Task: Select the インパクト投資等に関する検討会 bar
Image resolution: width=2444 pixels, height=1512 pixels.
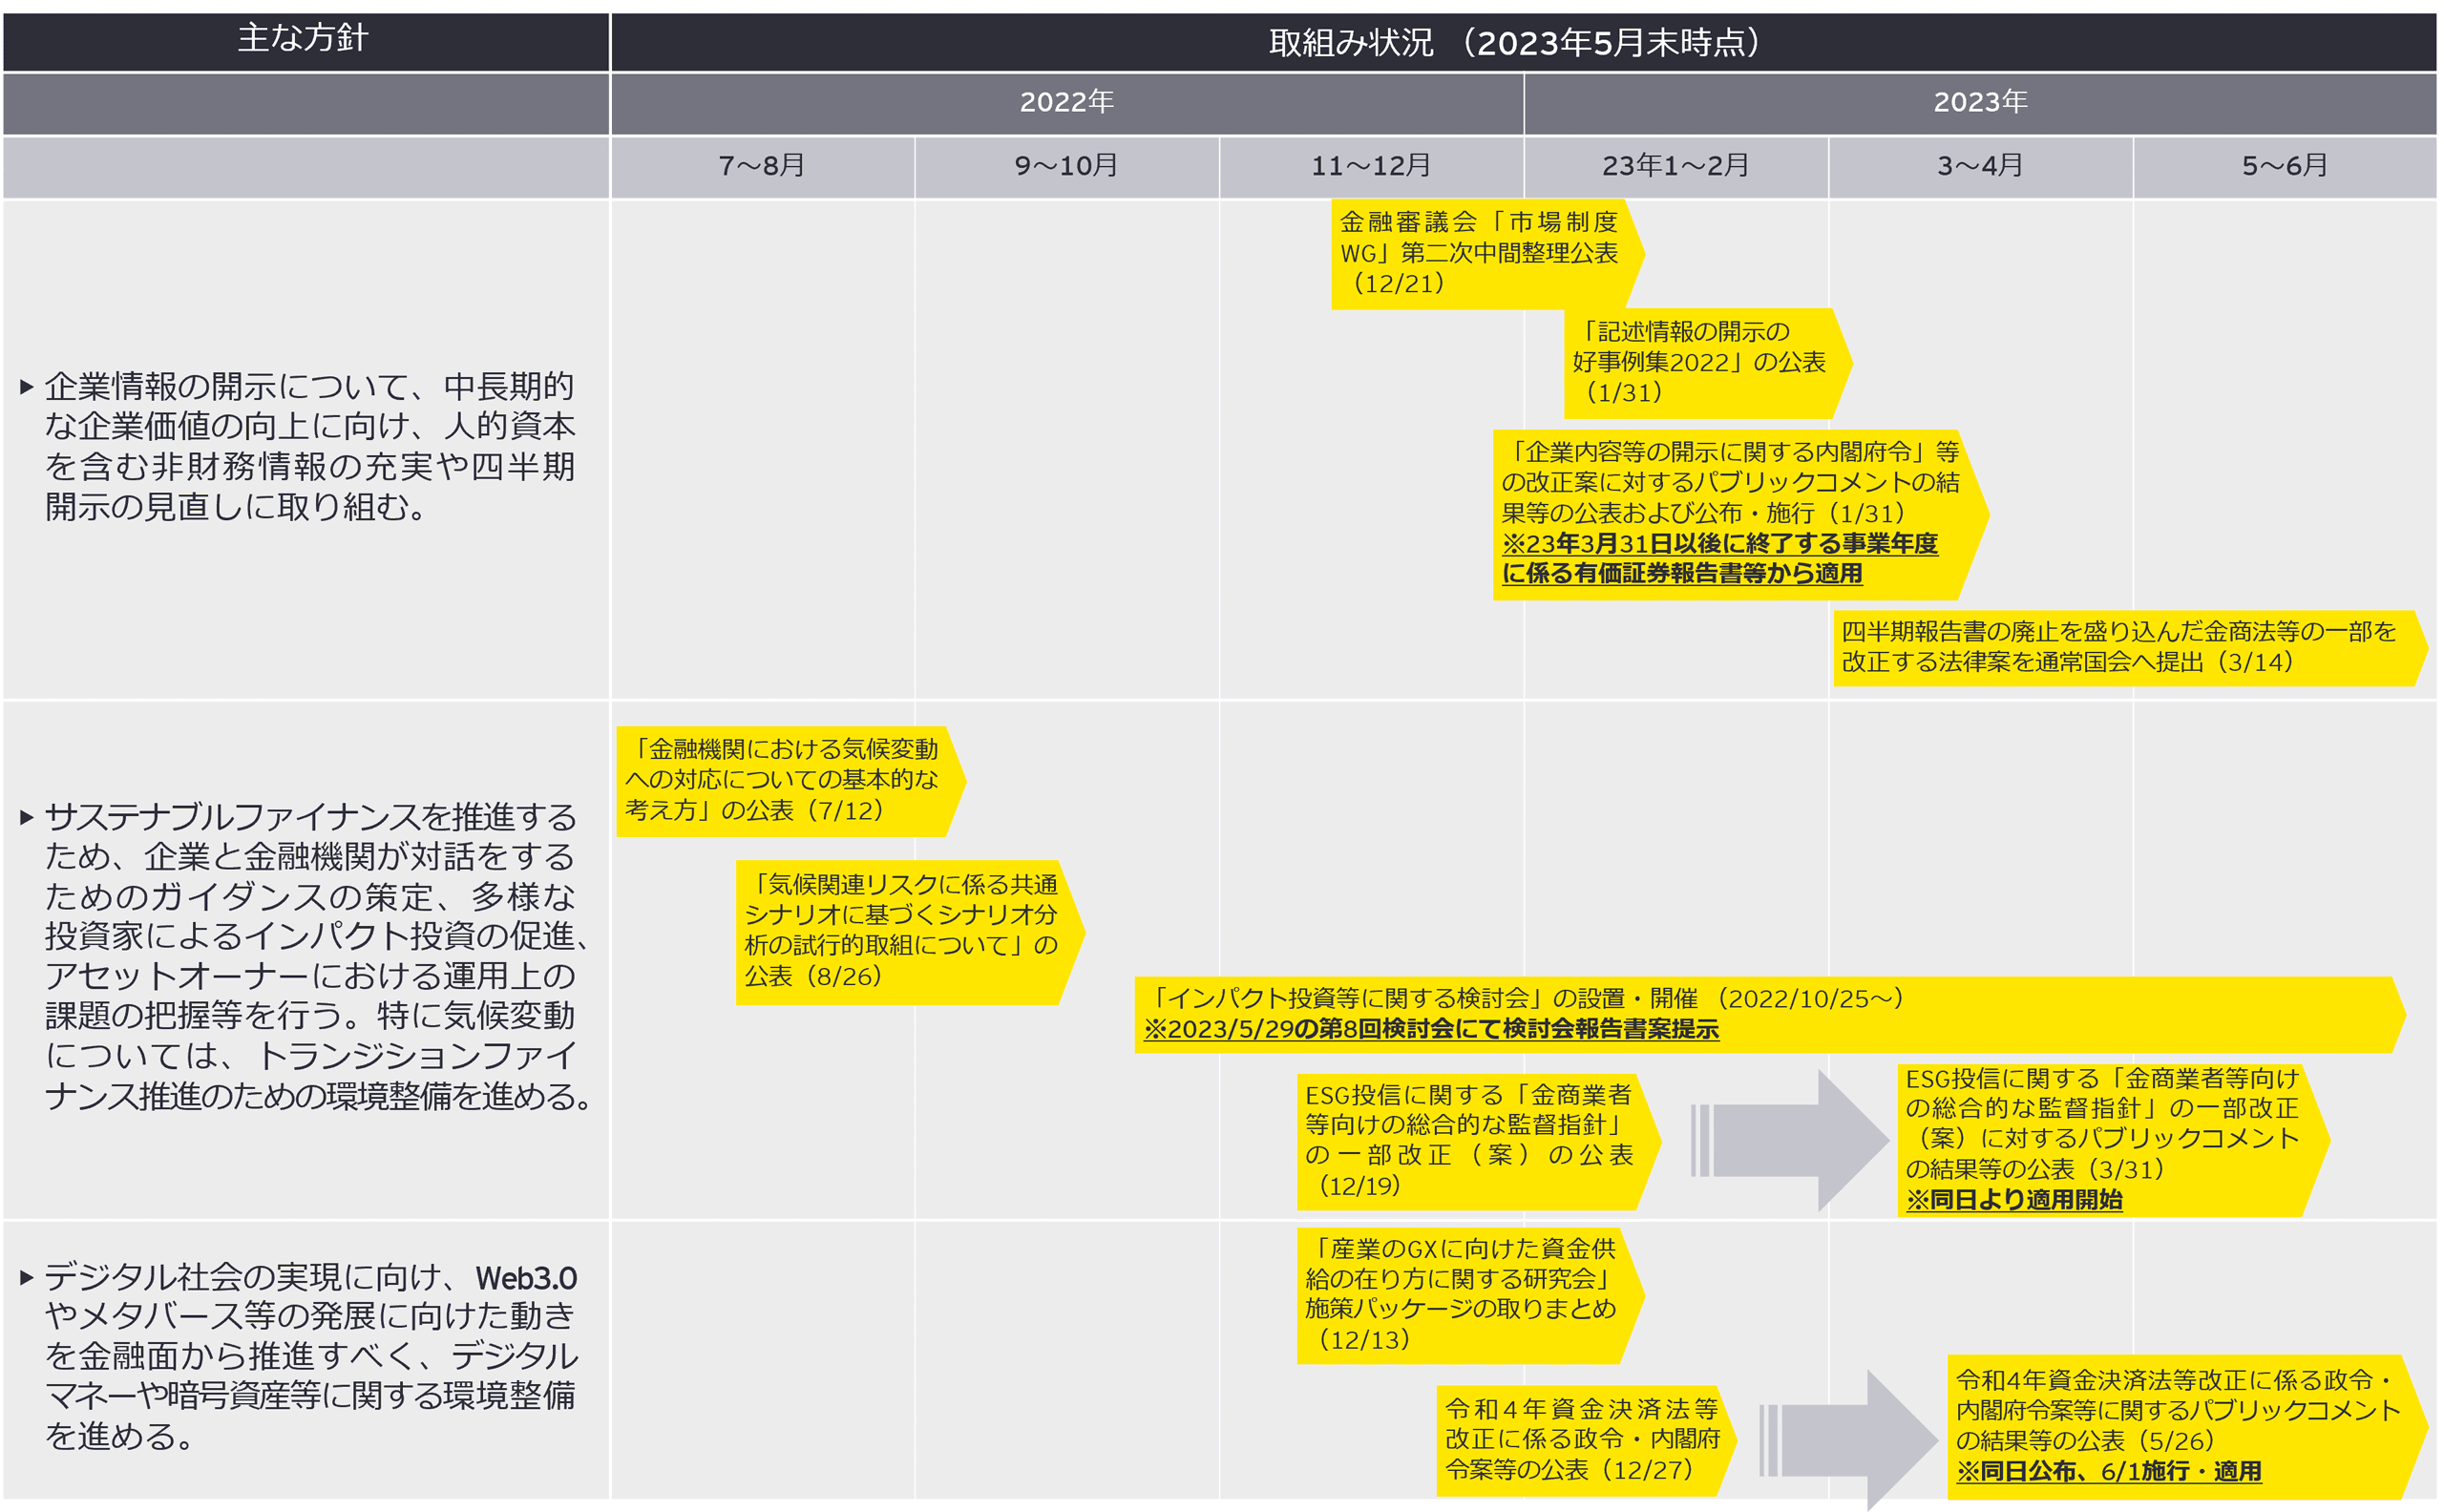Action: click(1769, 1014)
